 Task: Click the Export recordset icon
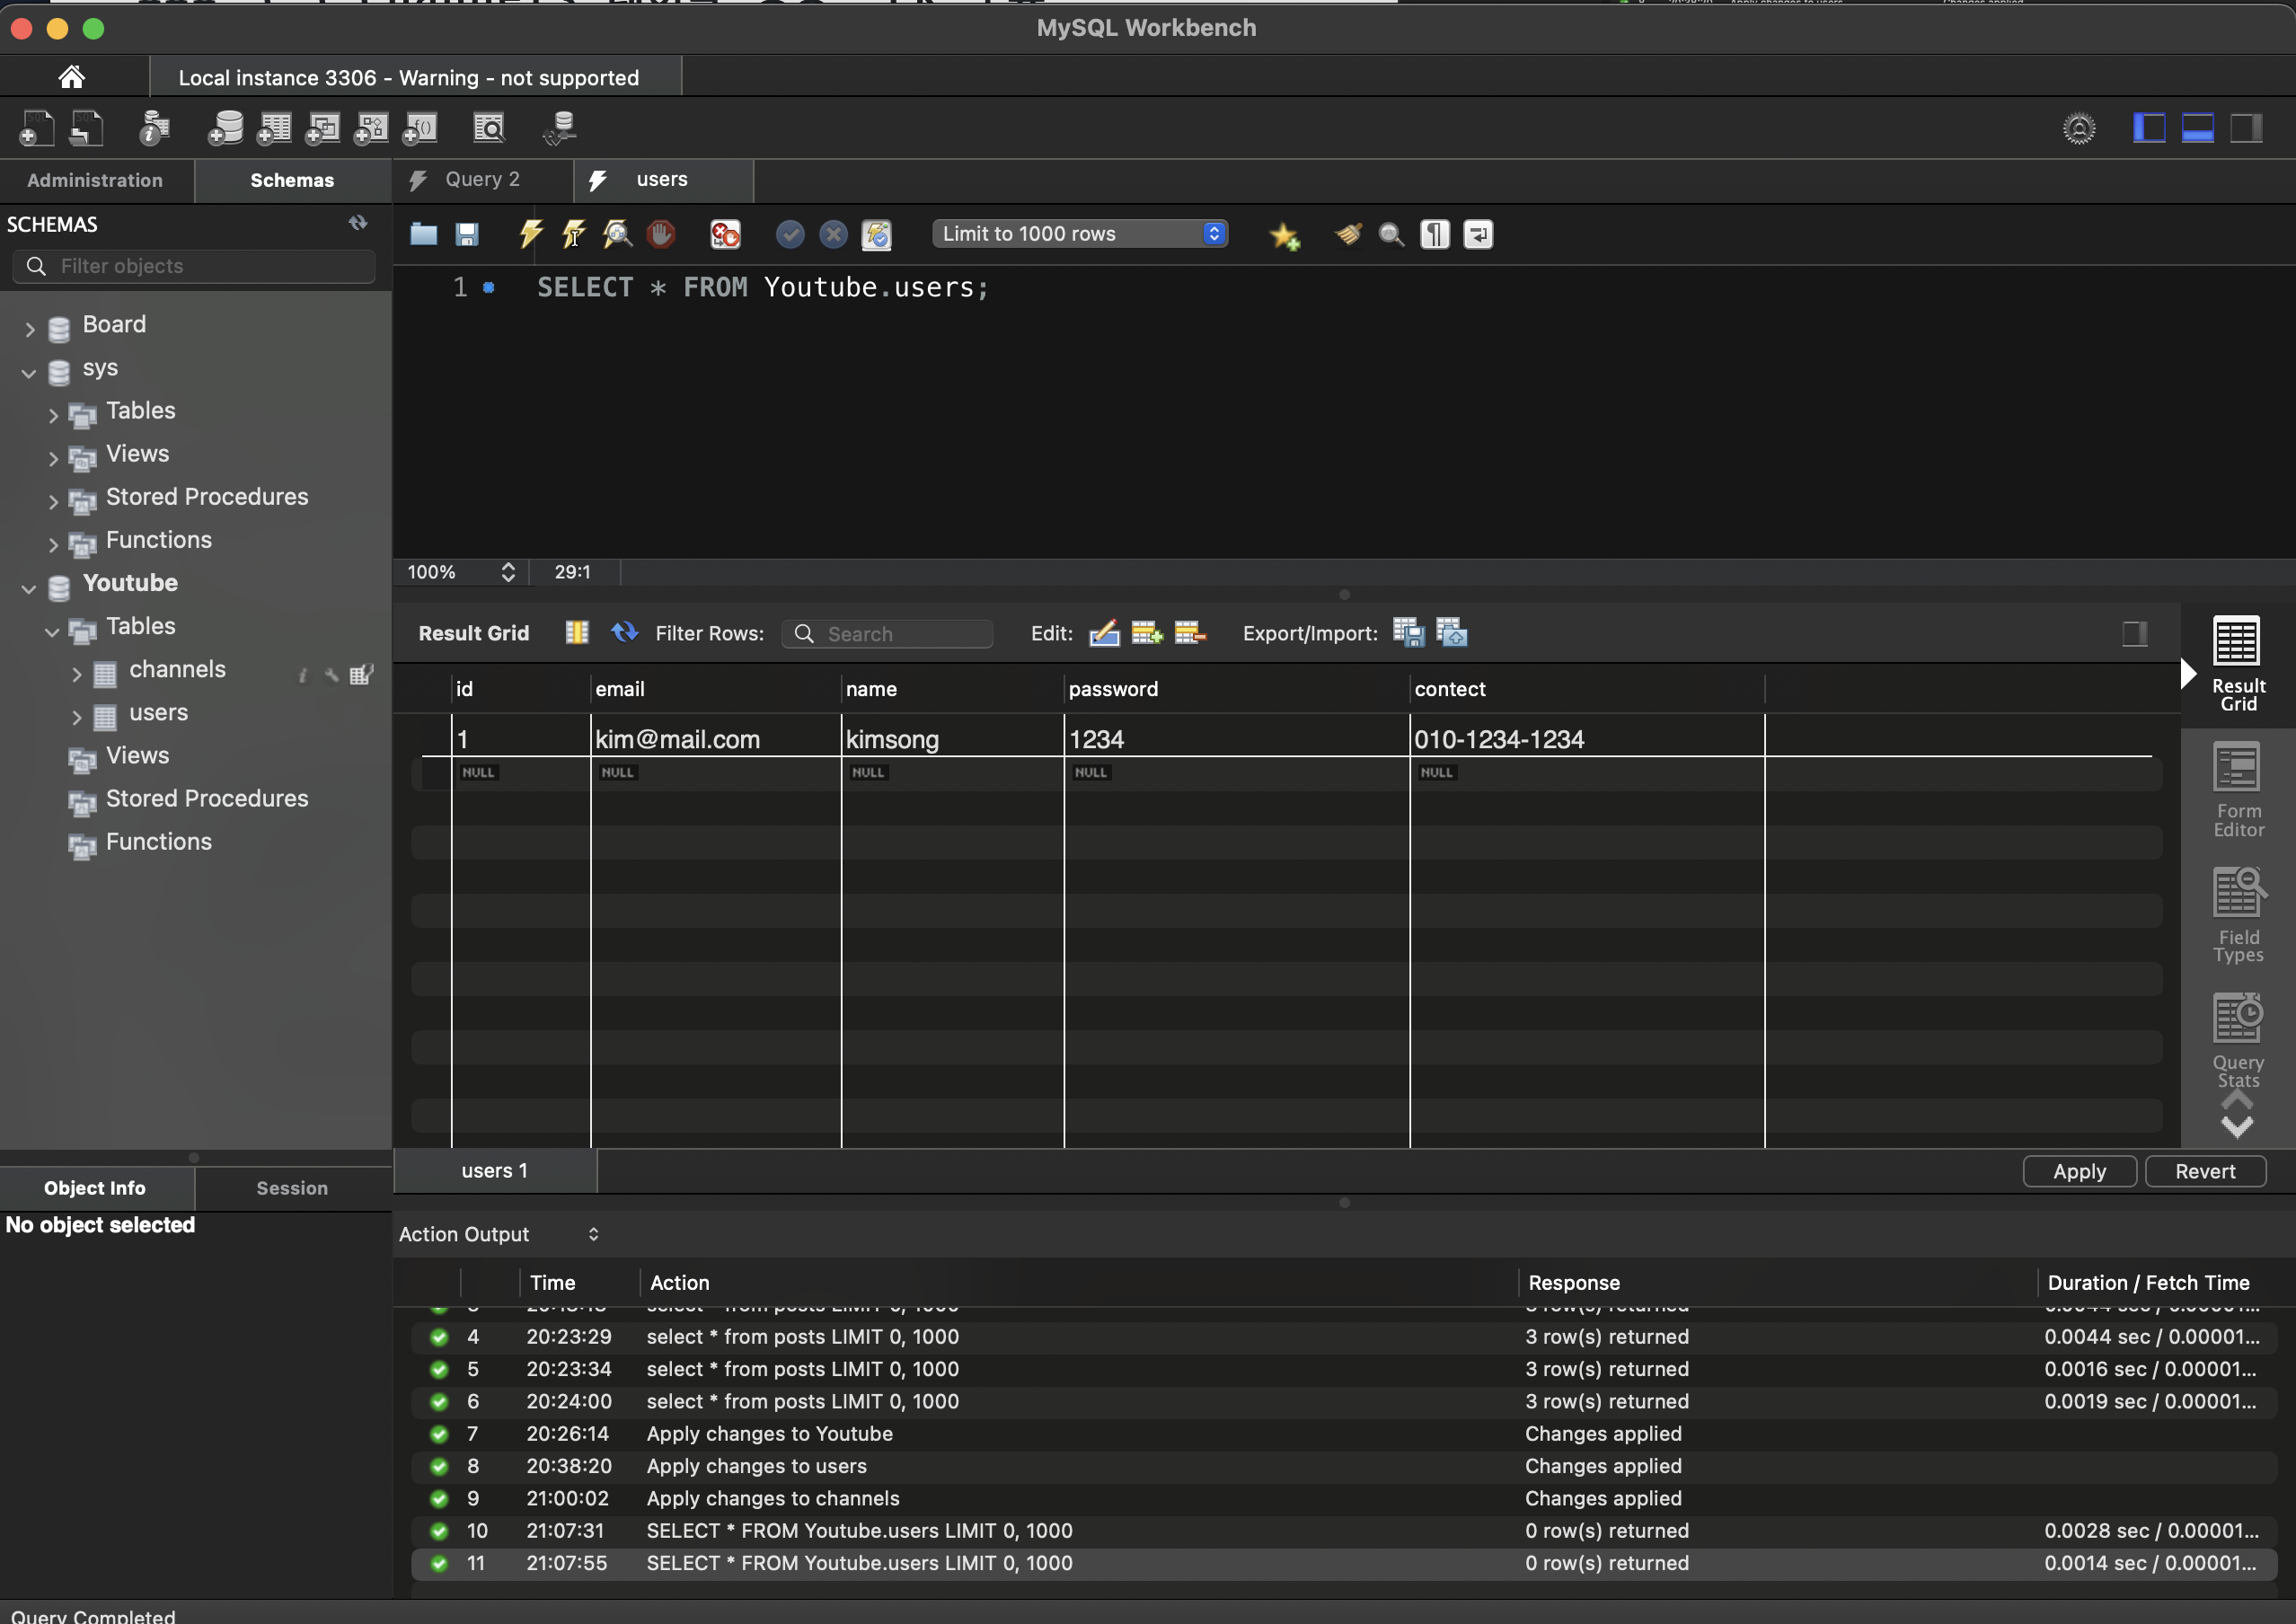(x=1408, y=632)
